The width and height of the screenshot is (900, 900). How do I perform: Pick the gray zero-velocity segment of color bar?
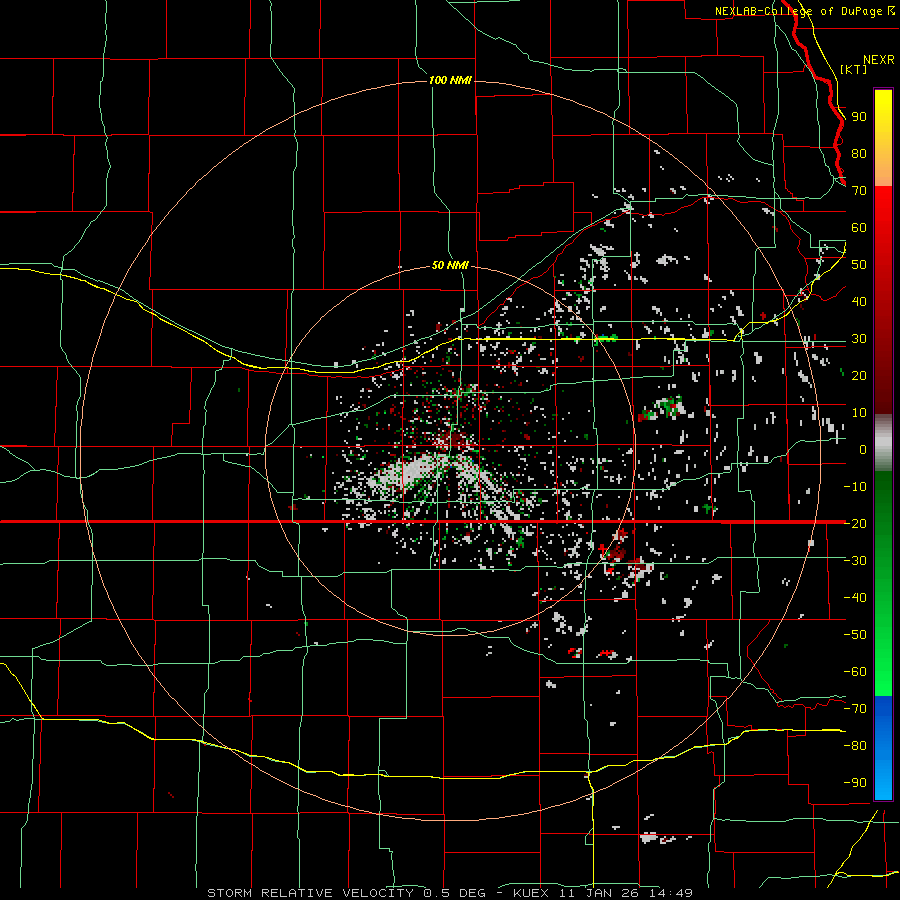pyautogui.click(x=883, y=443)
